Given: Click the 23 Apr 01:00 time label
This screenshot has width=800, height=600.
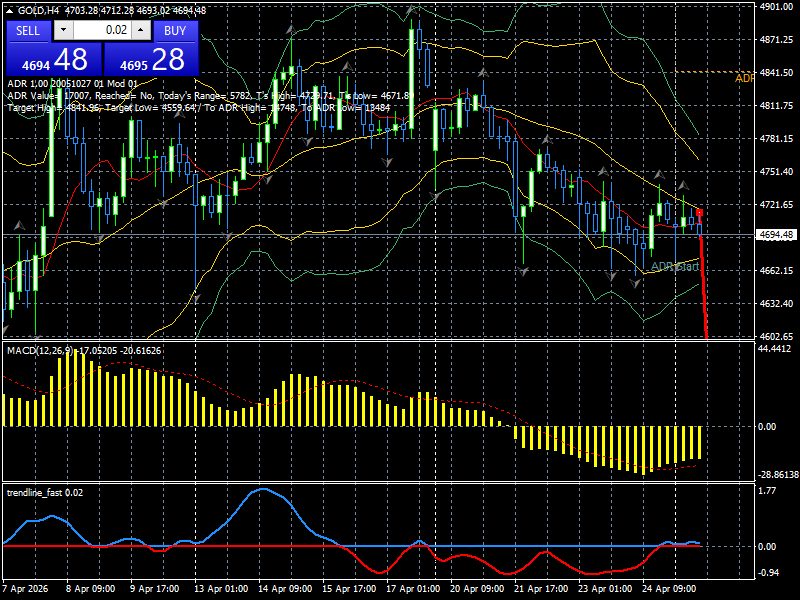Looking at the screenshot, I should point(605,588).
